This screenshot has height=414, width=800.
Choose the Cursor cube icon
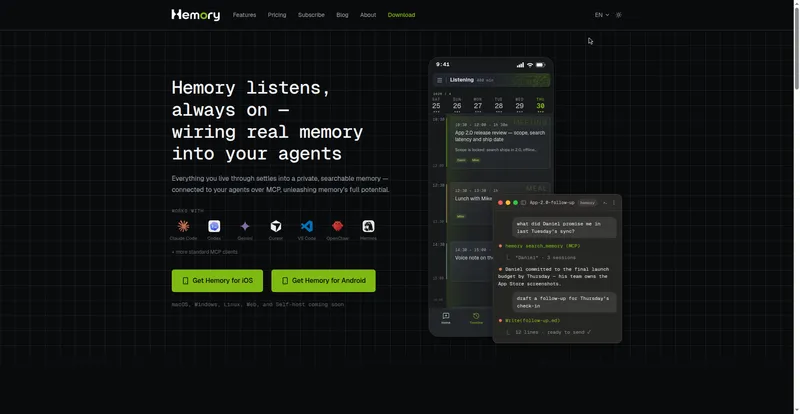(x=276, y=226)
